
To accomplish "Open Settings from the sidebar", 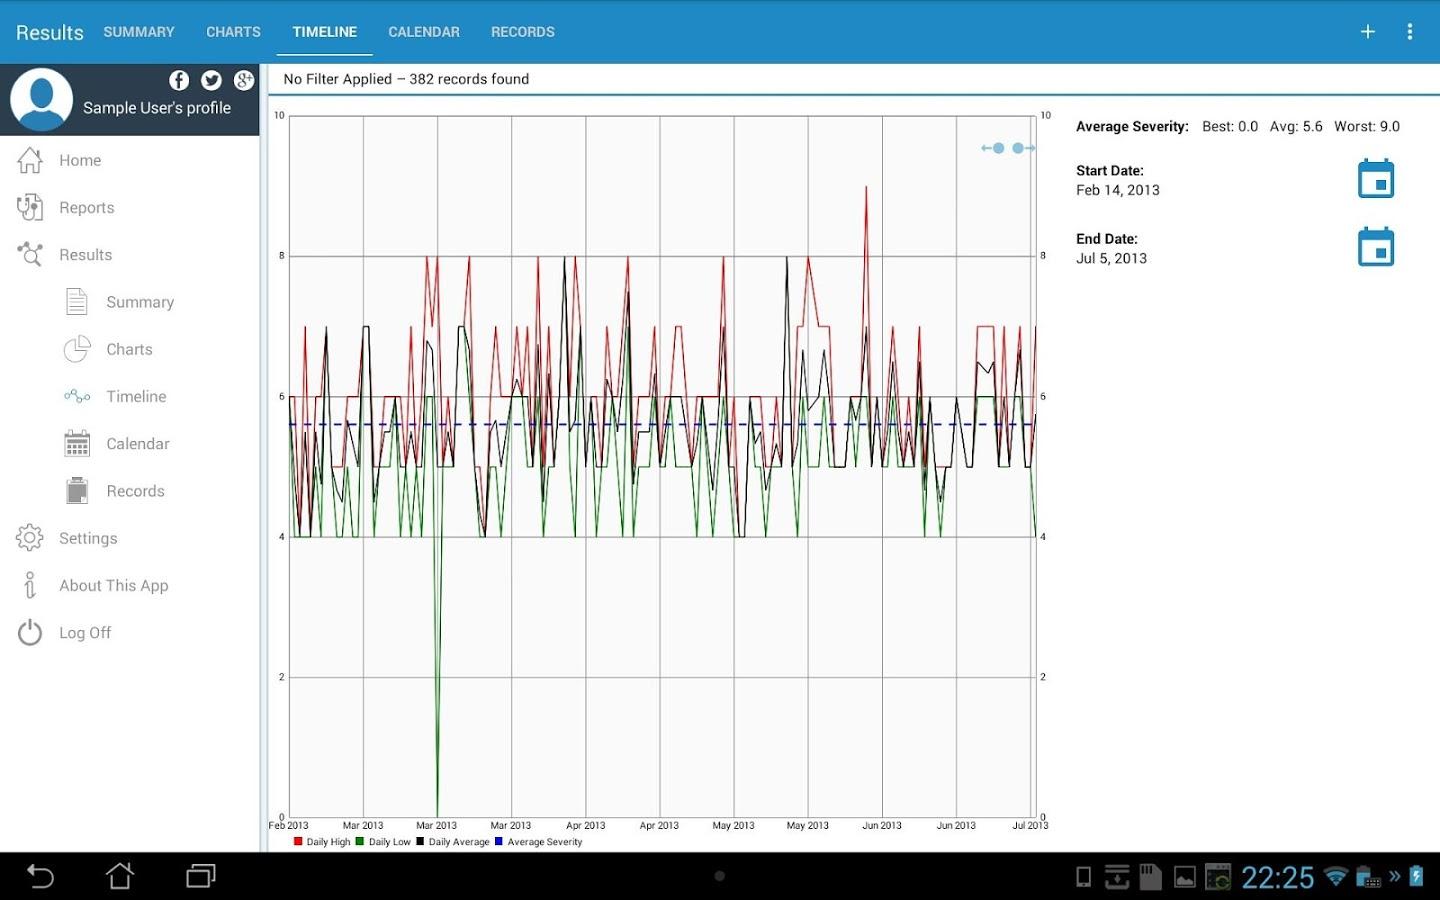I will (88, 538).
